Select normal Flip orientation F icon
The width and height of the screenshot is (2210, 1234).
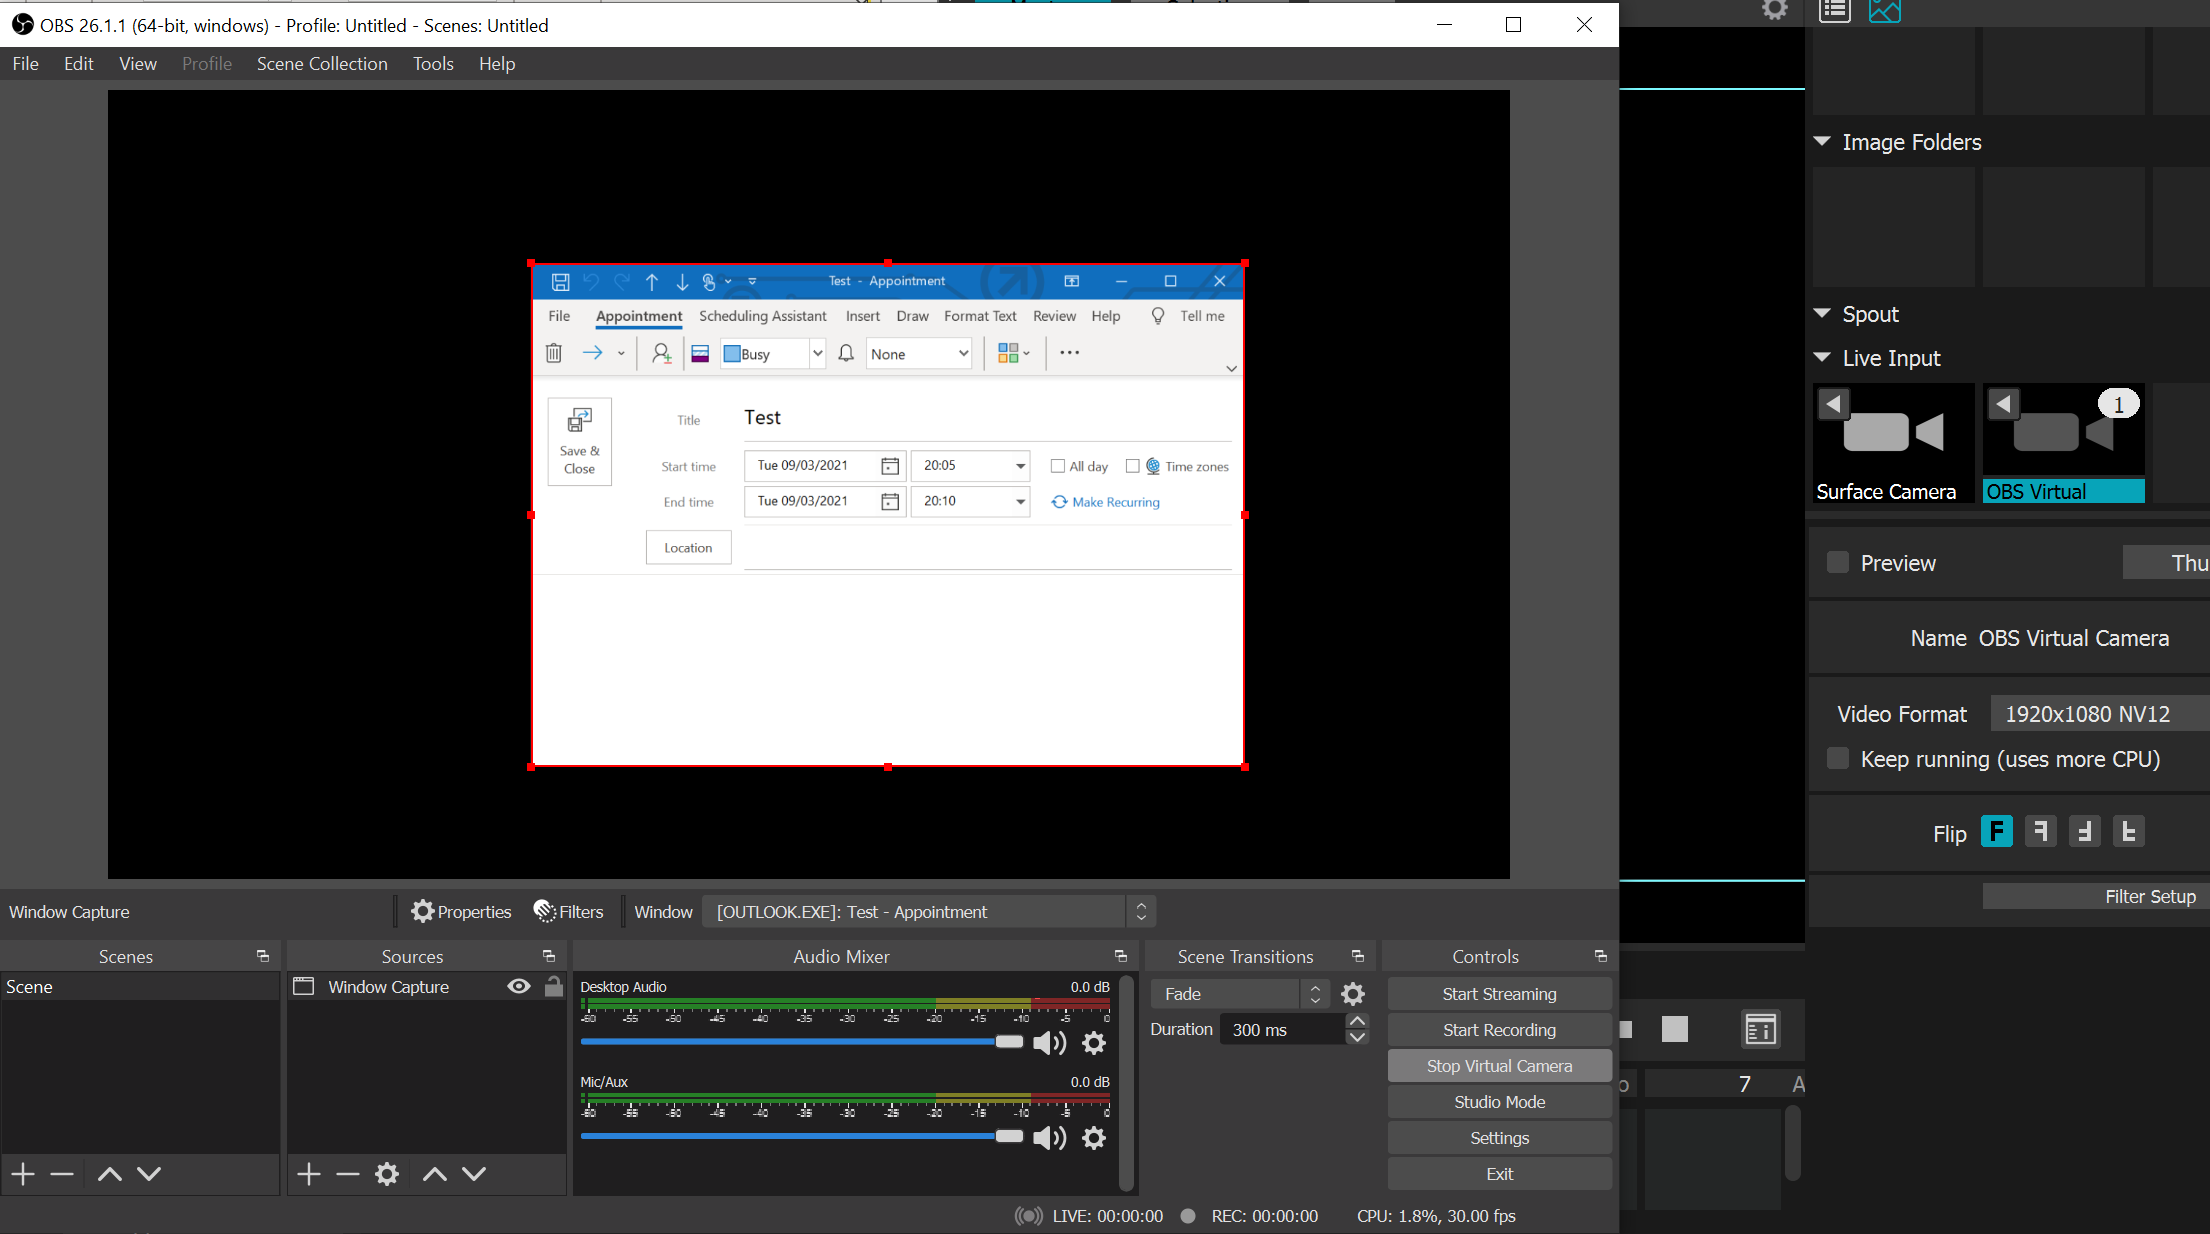click(1996, 832)
